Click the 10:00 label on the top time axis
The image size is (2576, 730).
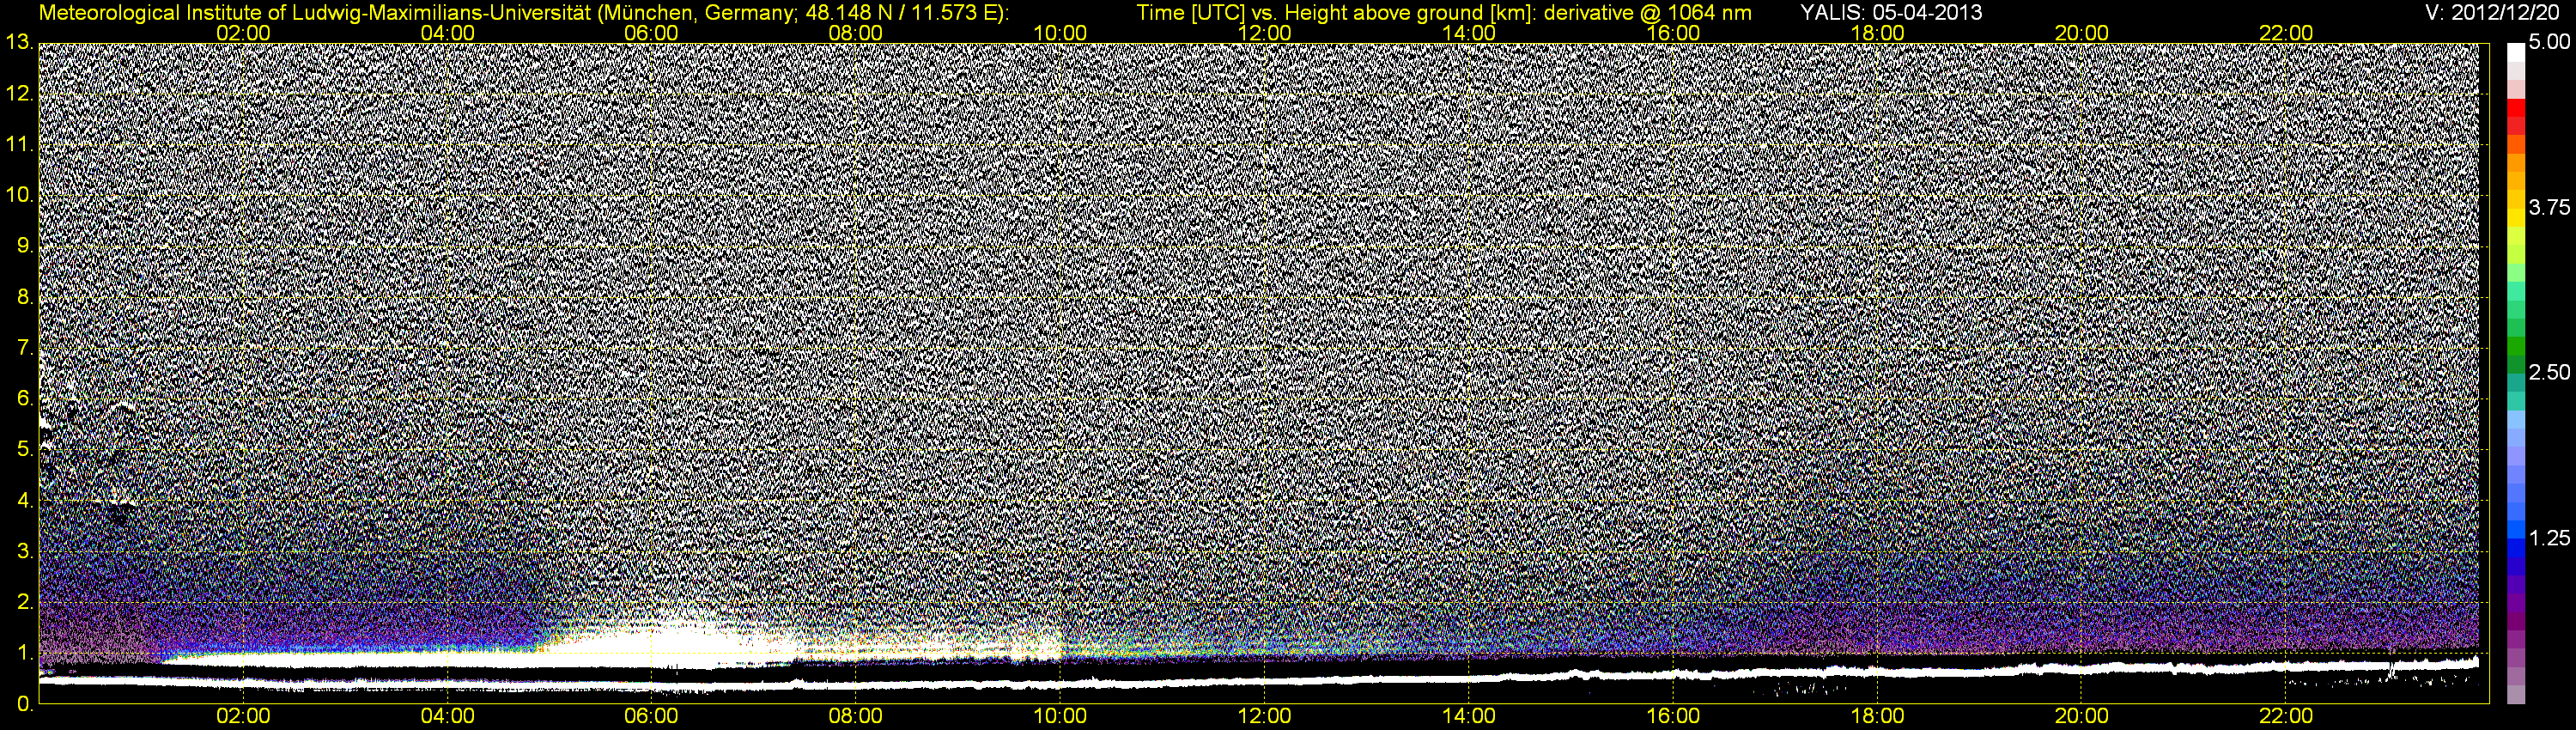[1060, 33]
